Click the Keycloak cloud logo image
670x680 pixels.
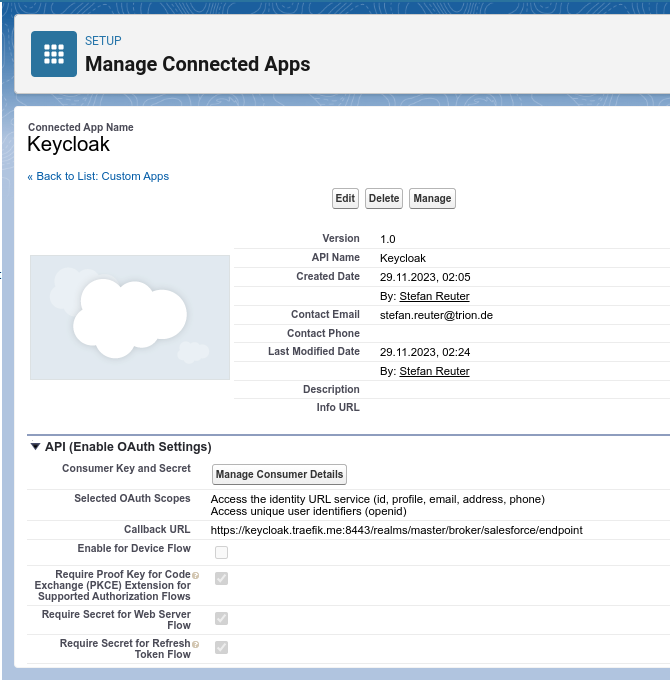[x=130, y=317]
